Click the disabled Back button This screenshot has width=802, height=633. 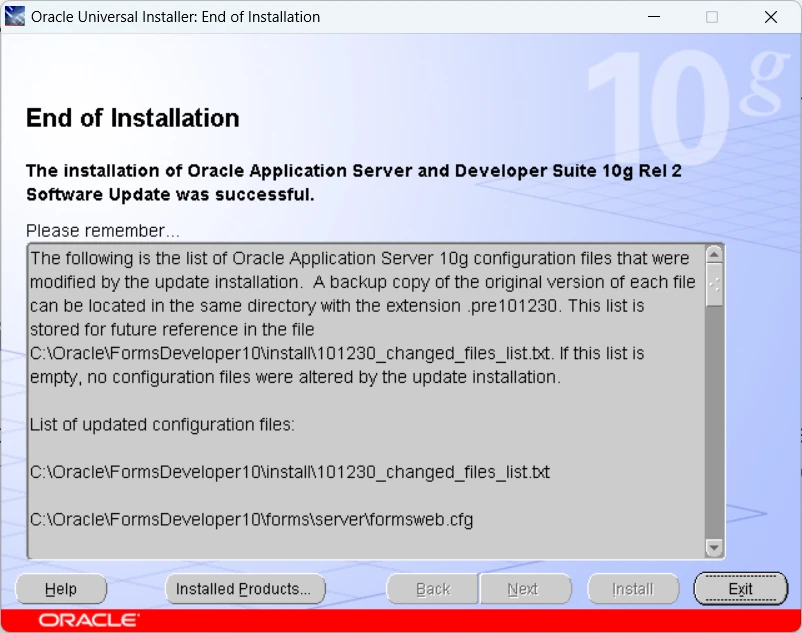click(433, 589)
